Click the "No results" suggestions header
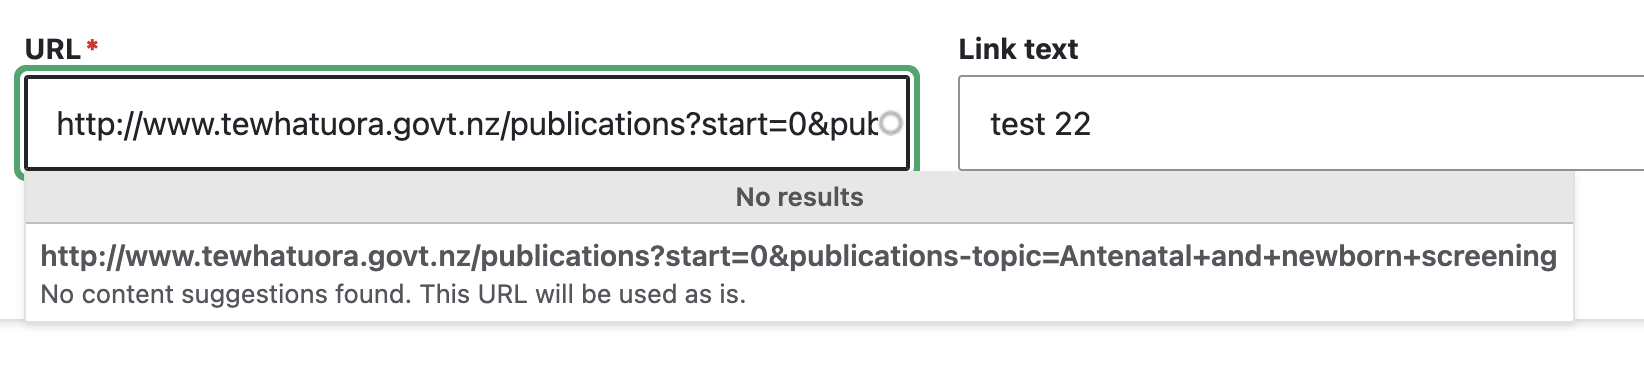1644x368 pixels. pos(799,197)
